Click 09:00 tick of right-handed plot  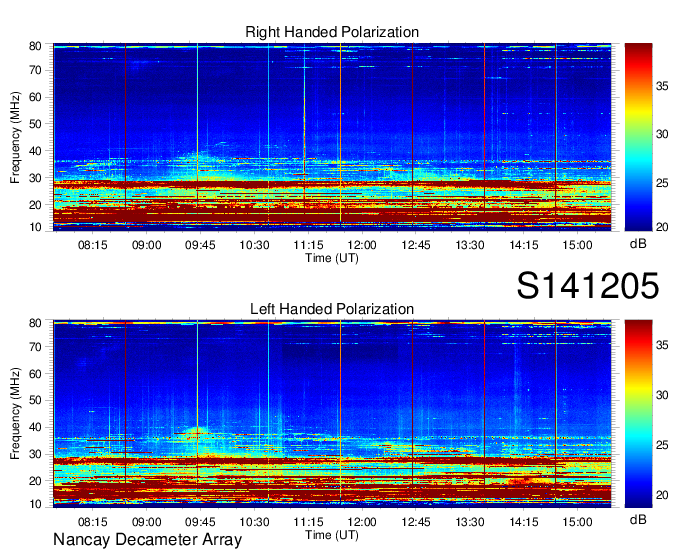click(147, 245)
